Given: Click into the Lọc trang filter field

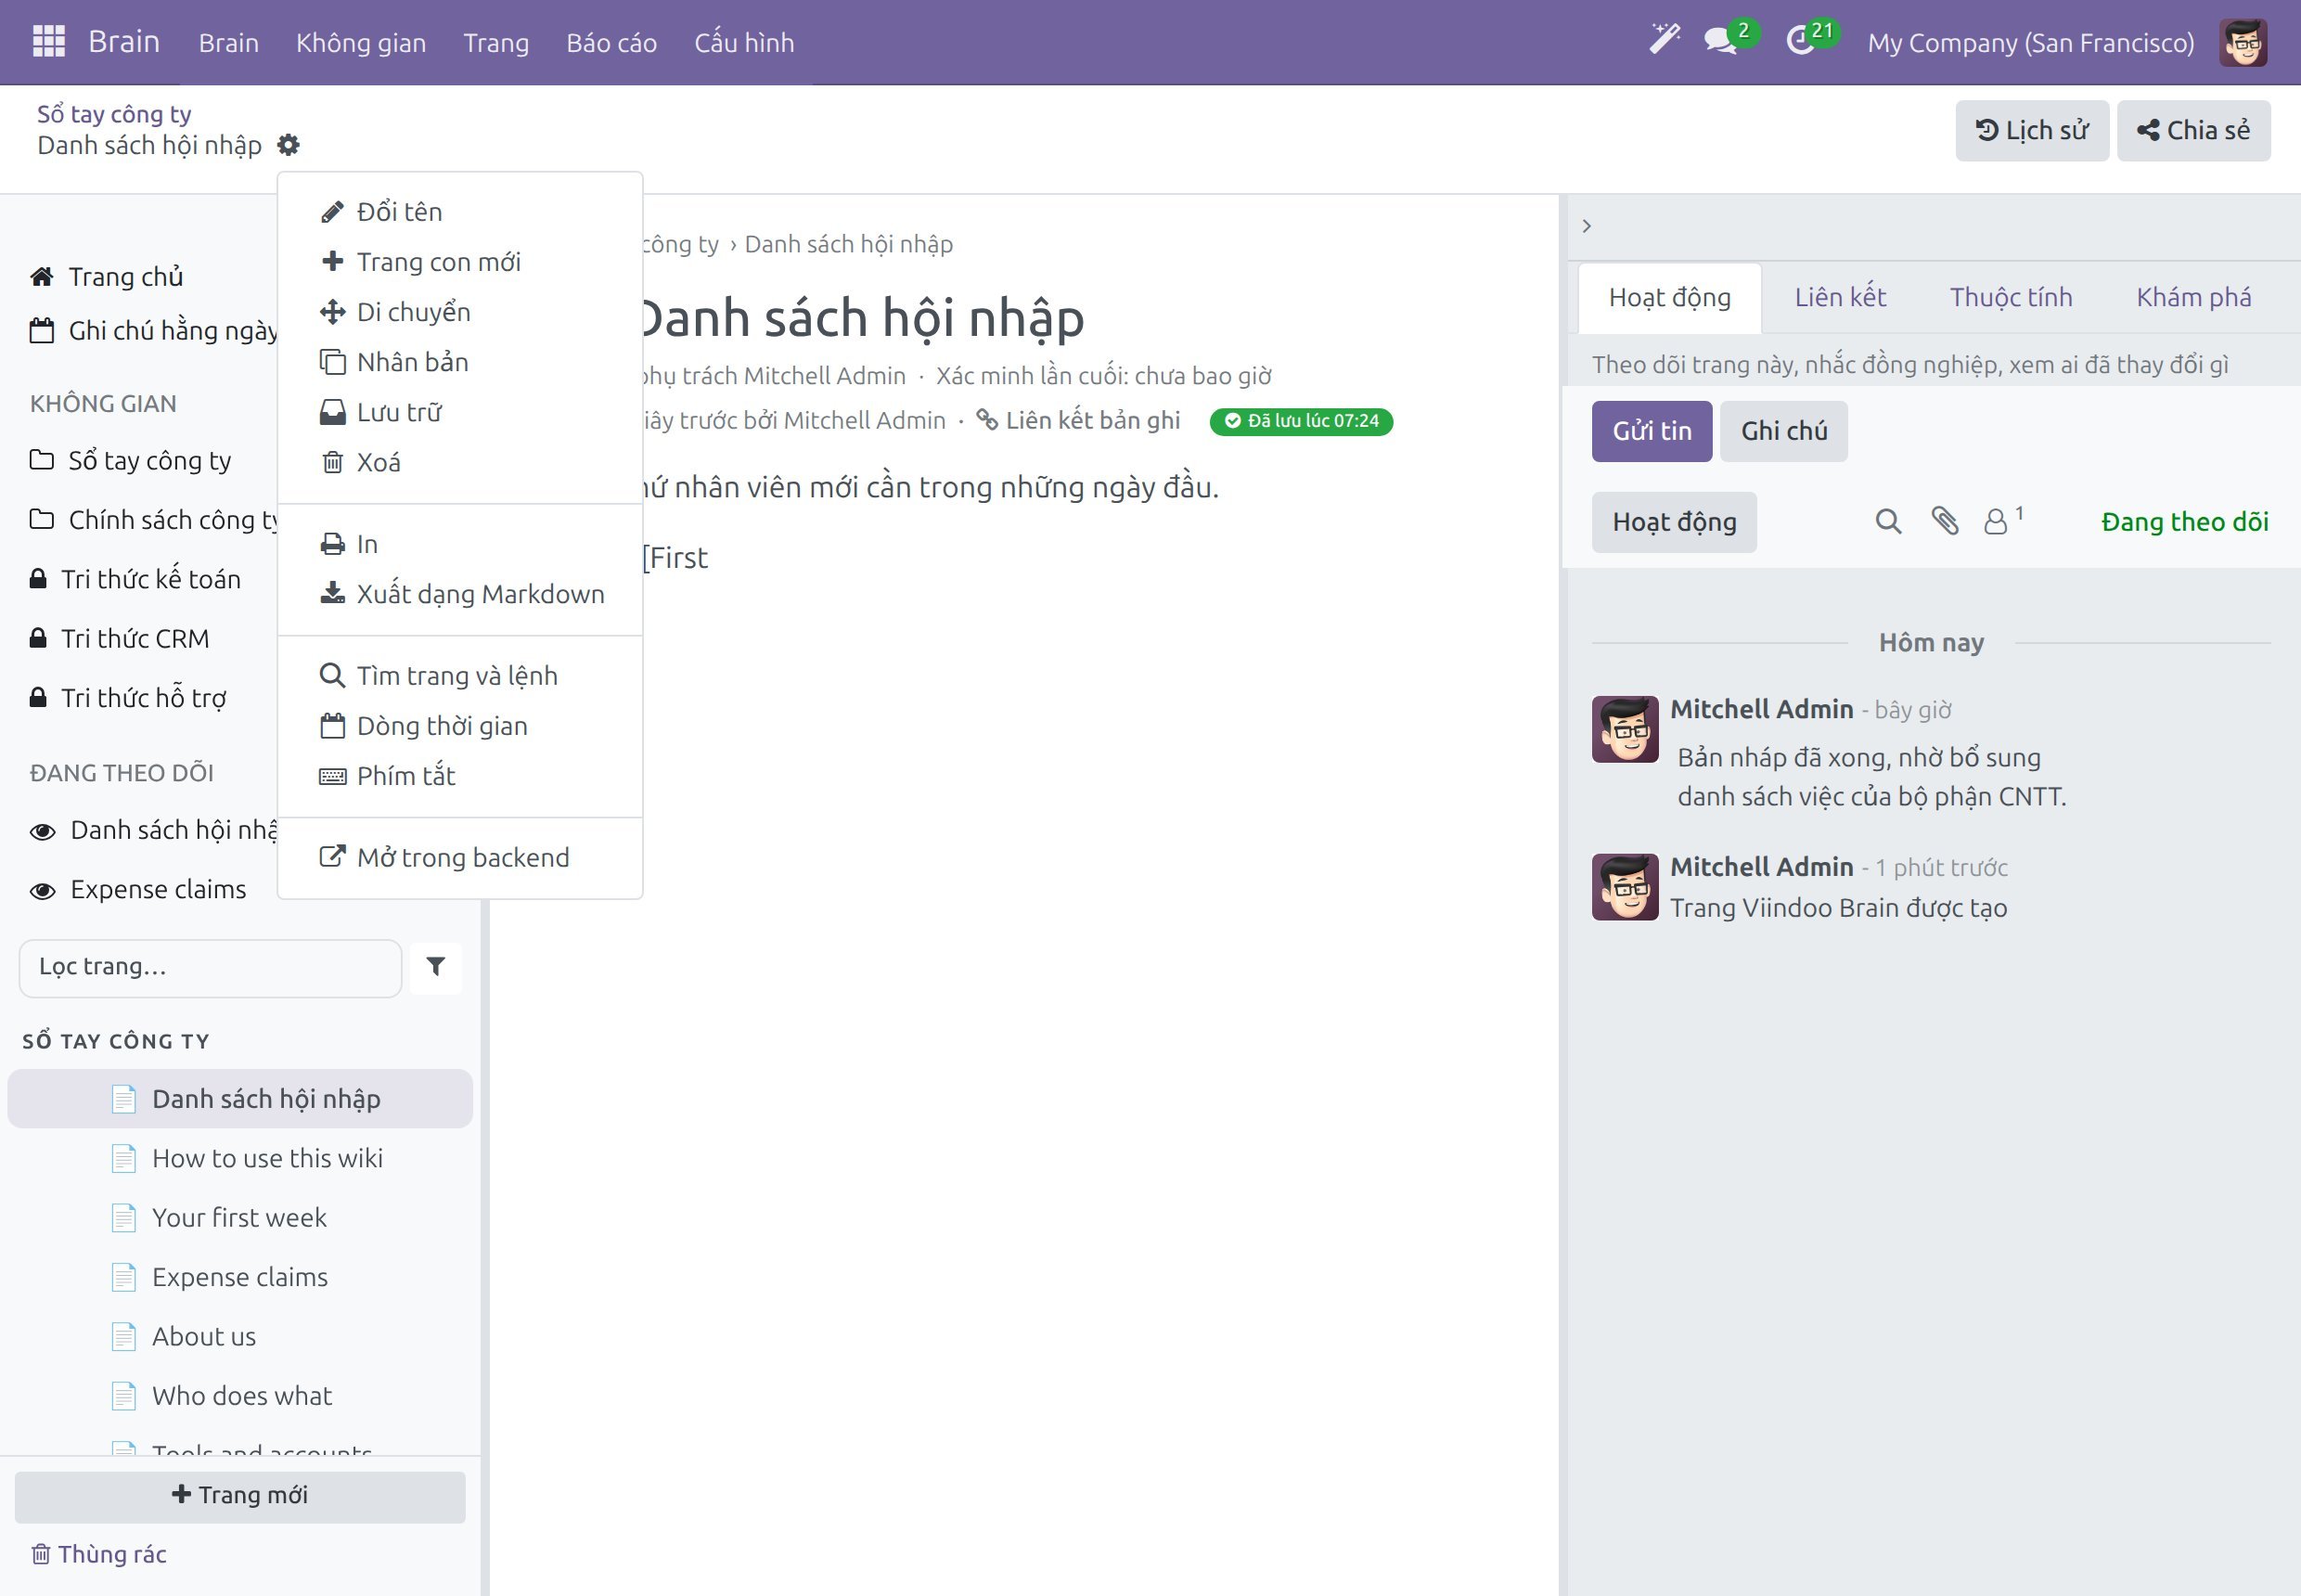Looking at the screenshot, I should click(x=210, y=967).
